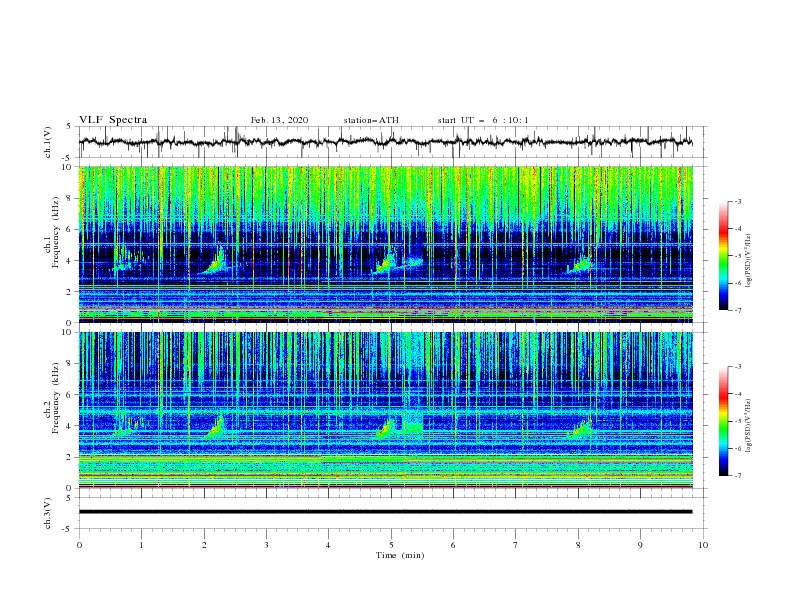Screen dimensions: 792x612
Task: Click the ch.1 emission burst near minute 2
Action: click(213, 263)
